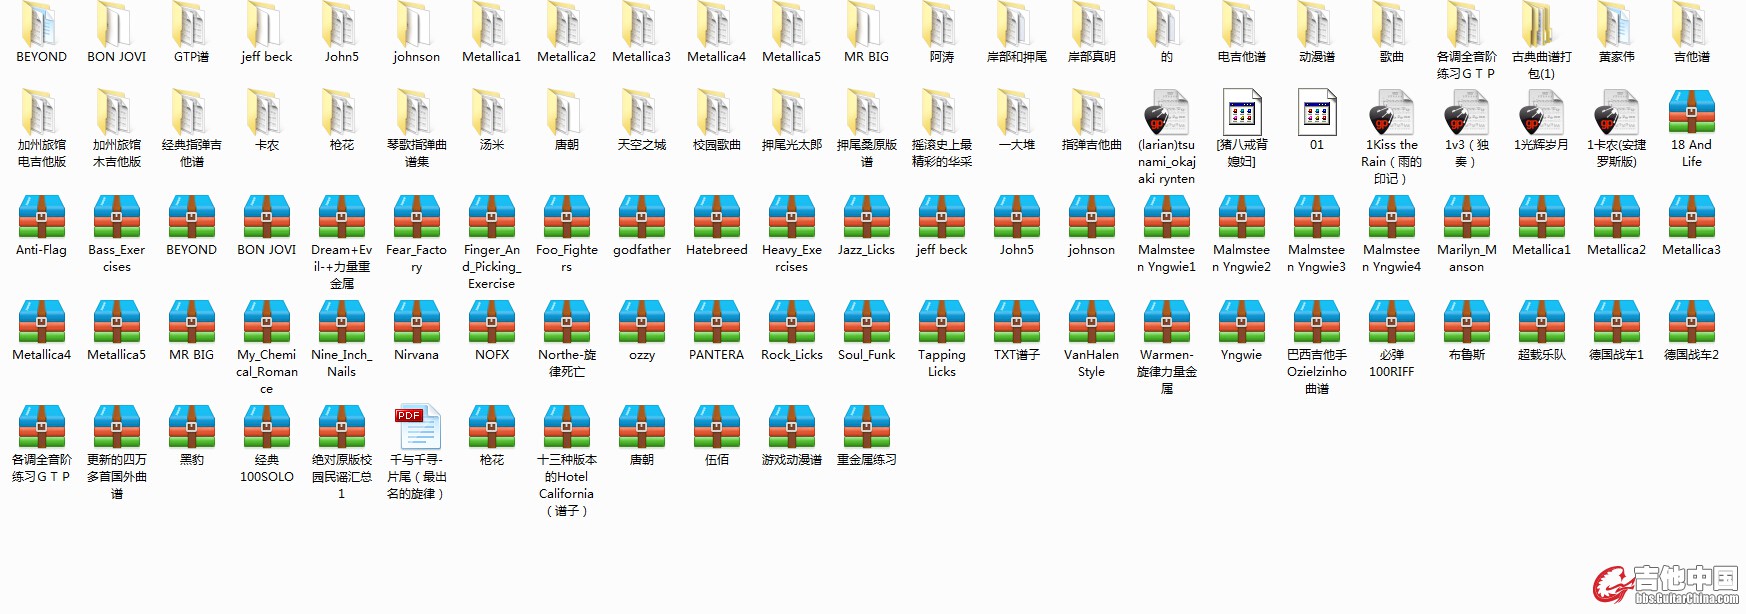Image resolution: width=1746 pixels, height=614 pixels.
Task: Select the 1光辉岁月 Guitar Pro file icon
Action: (x=1542, y=112)
